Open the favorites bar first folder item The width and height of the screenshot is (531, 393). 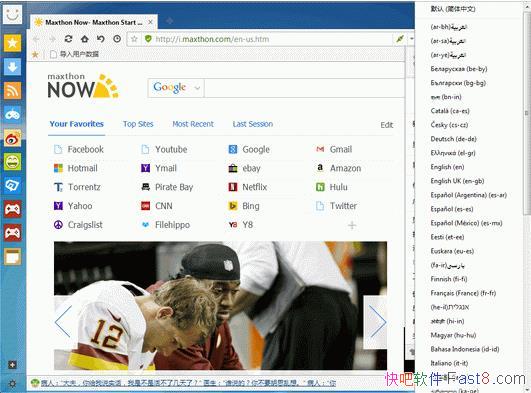pyautogui.click(x=75, y=54)
